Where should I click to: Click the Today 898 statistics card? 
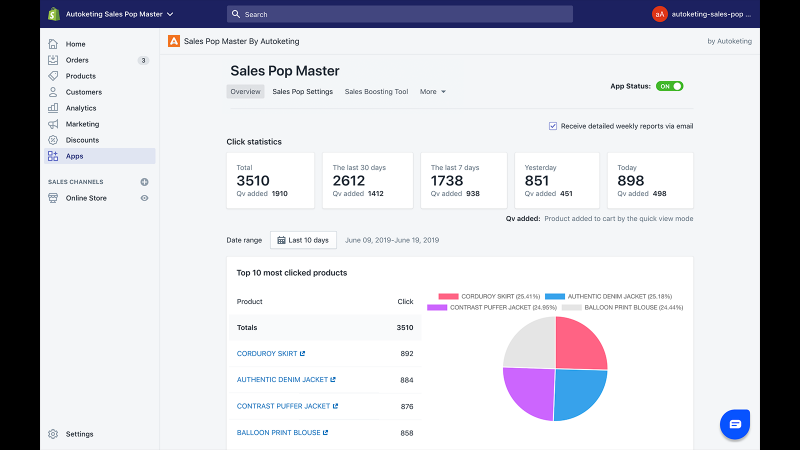(650, 181)
